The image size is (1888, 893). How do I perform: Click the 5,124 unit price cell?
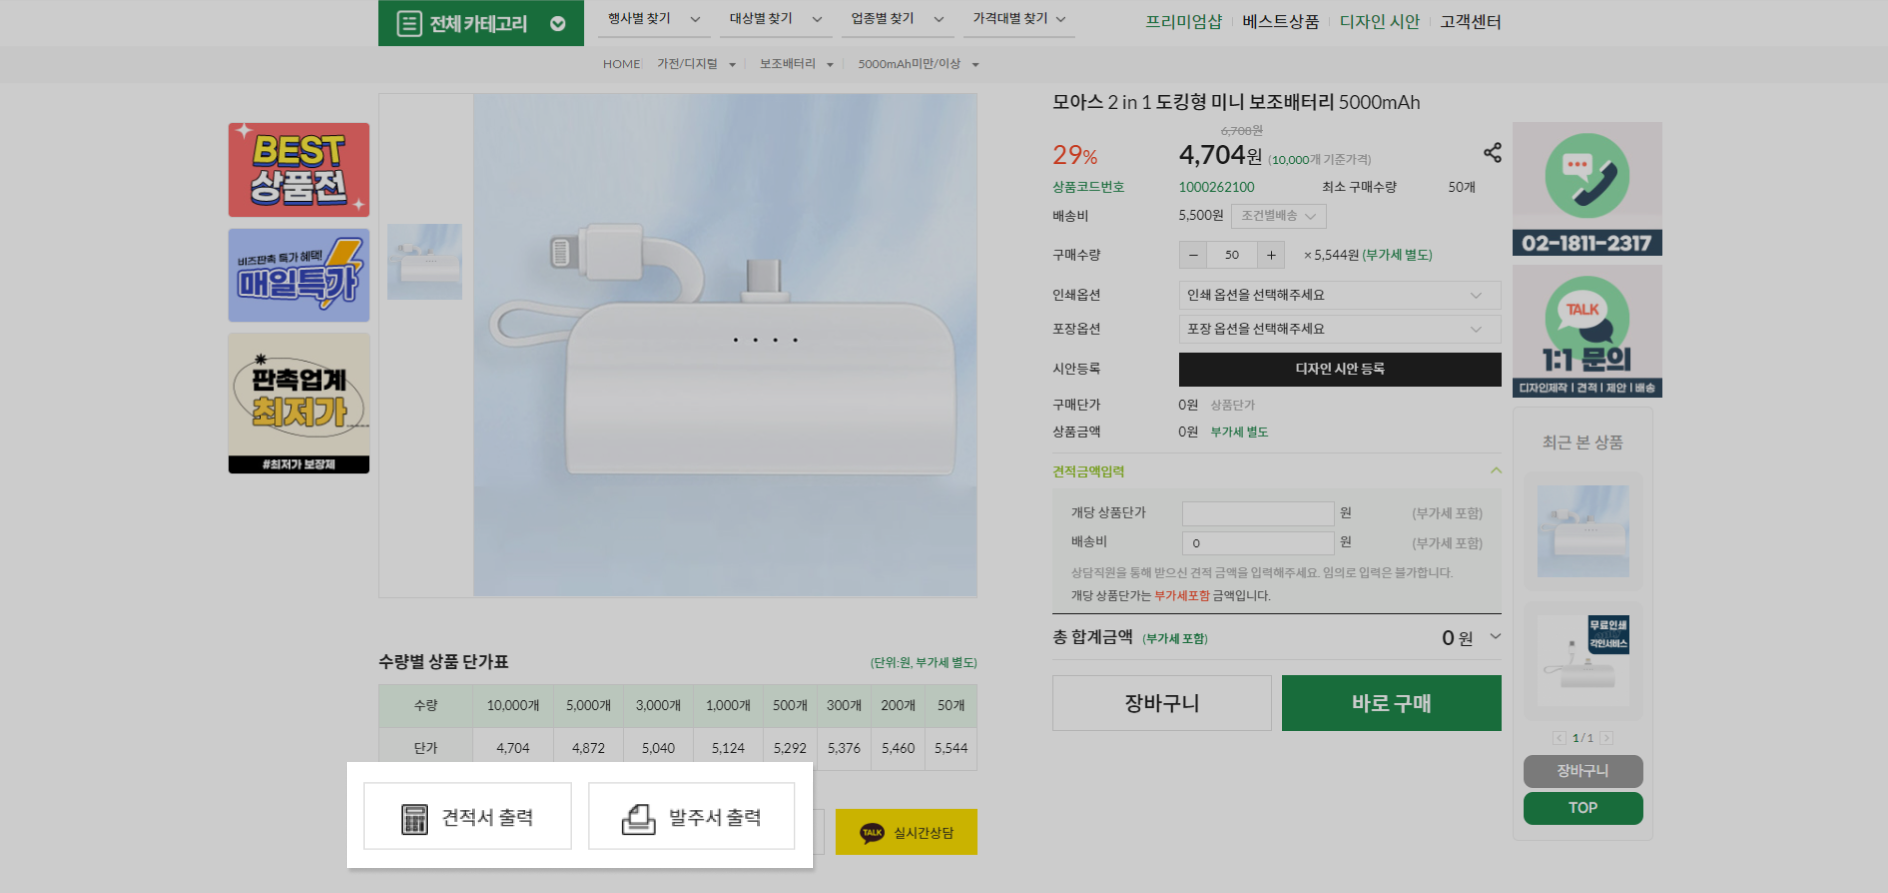(728, 748)
